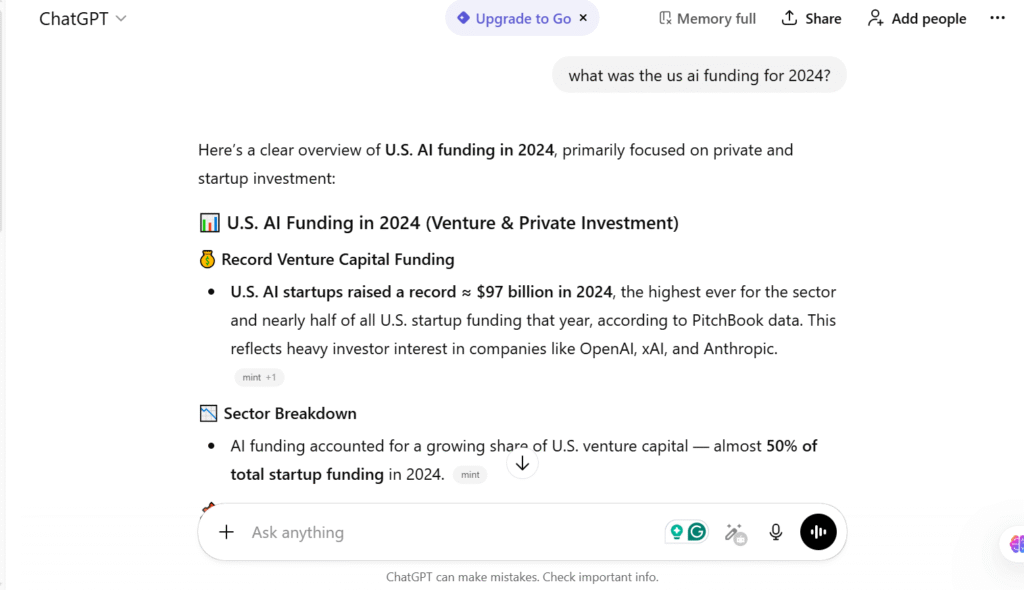The image size is (1024, 590).
Task: Click the green lightbulb extension icon
Action: 677,532
